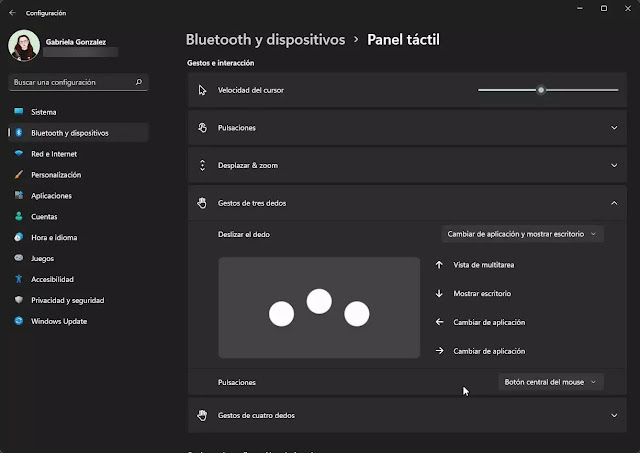Screen dimensions: 640x453
Task: Click the Red e Internet wifi icon
Action: [x=19, y=153]
